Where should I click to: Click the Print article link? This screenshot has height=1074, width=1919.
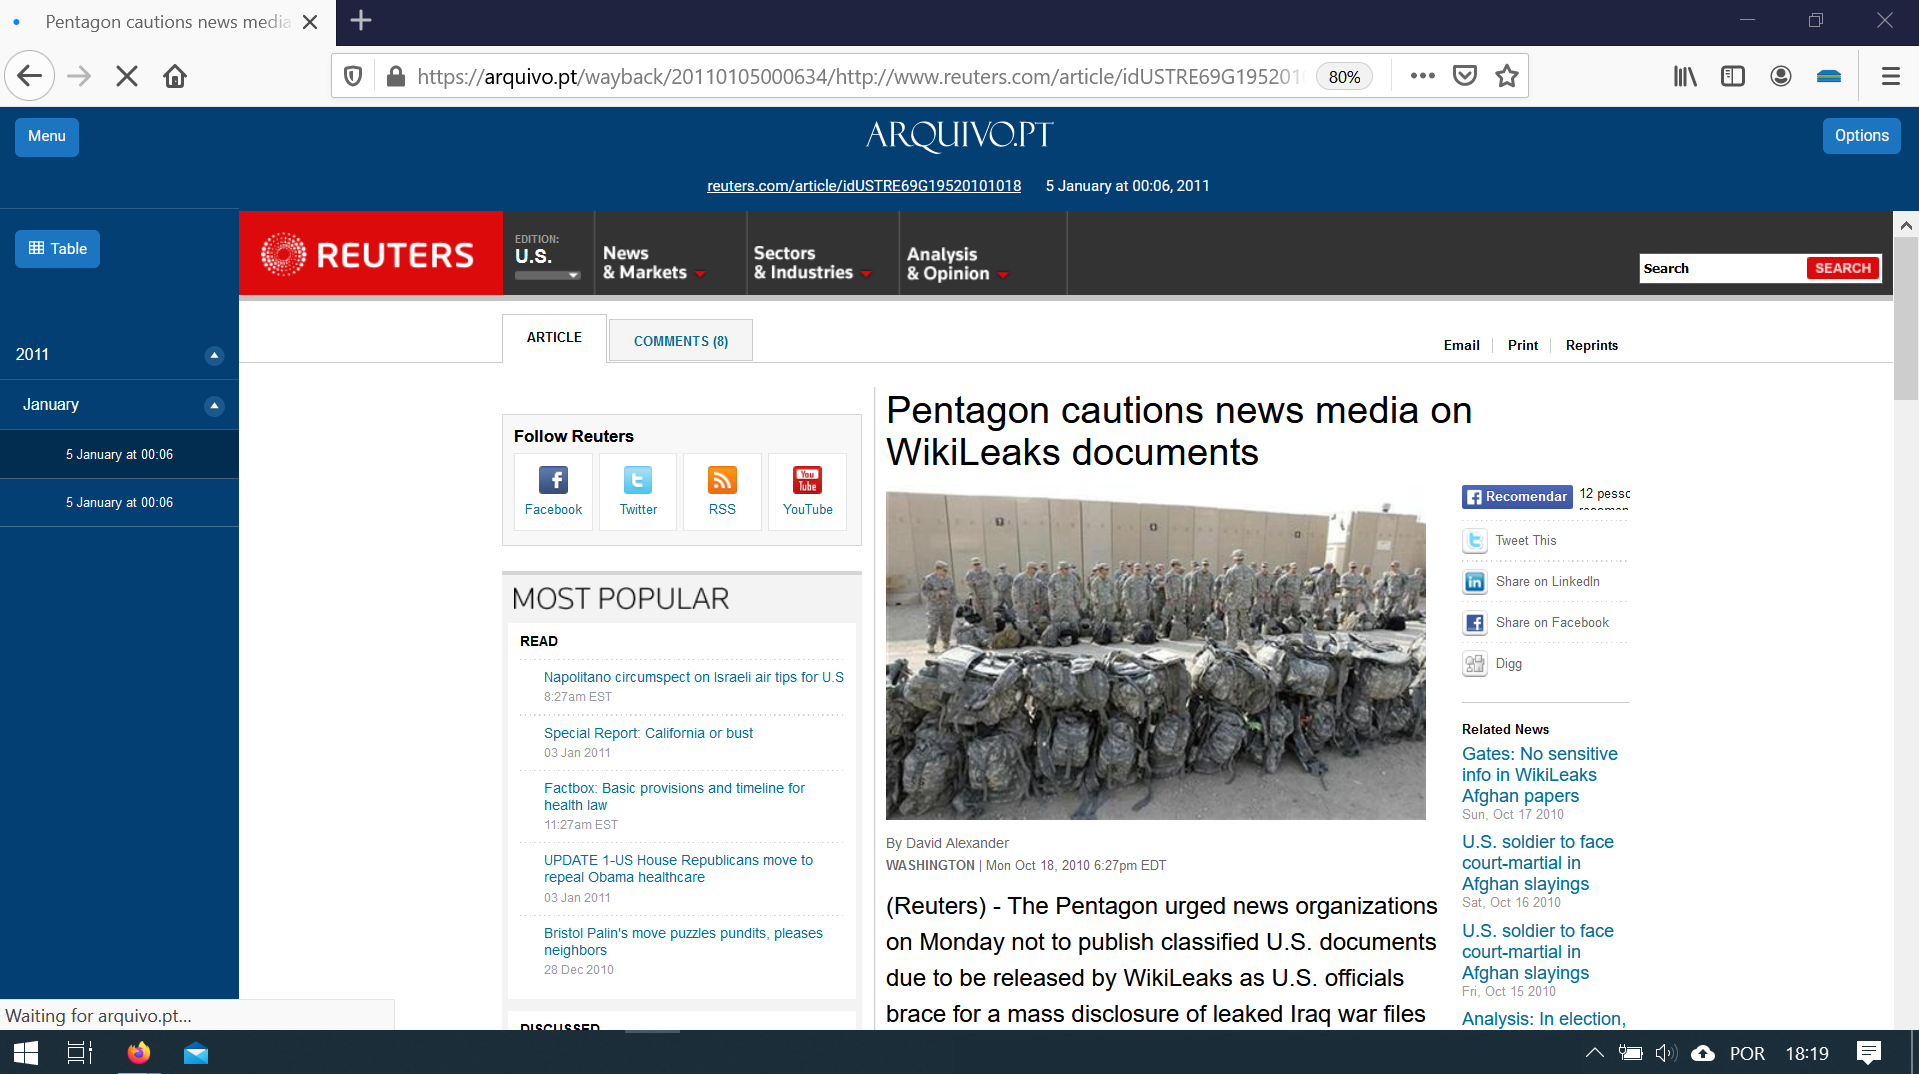pyautogui.click(x=1522, y=345)
